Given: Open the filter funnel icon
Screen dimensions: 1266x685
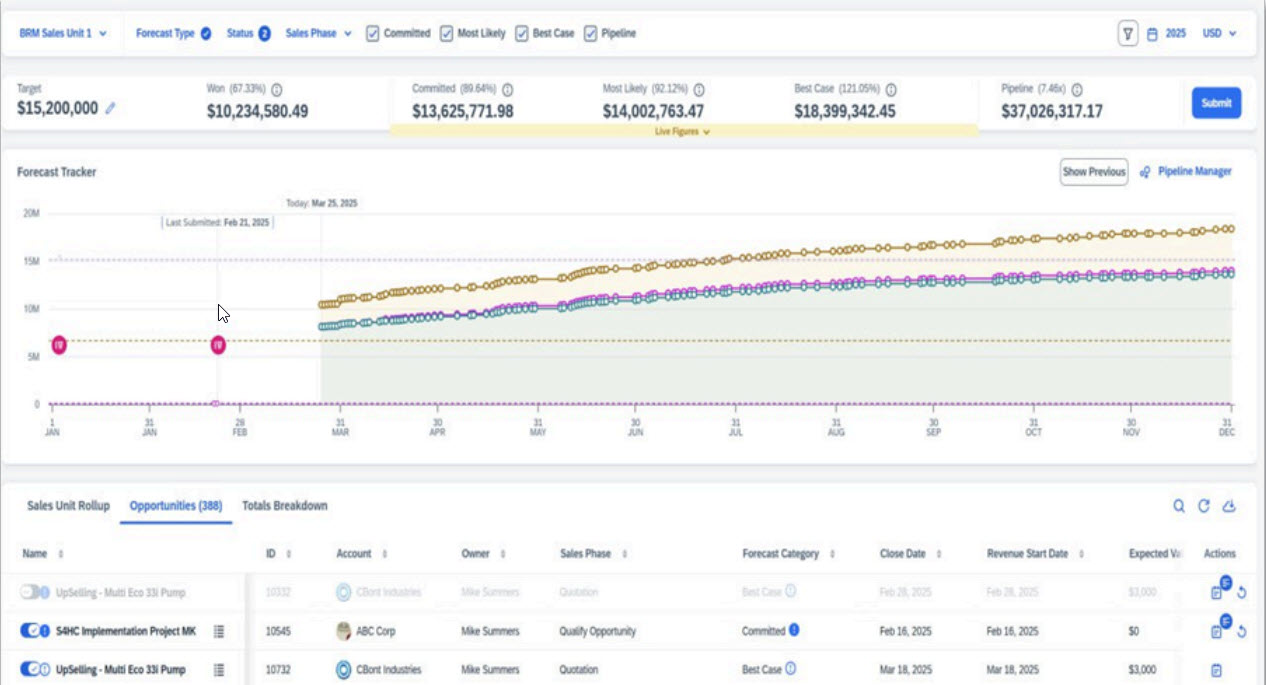Looking at the screenshot, I should (1128, 33).
